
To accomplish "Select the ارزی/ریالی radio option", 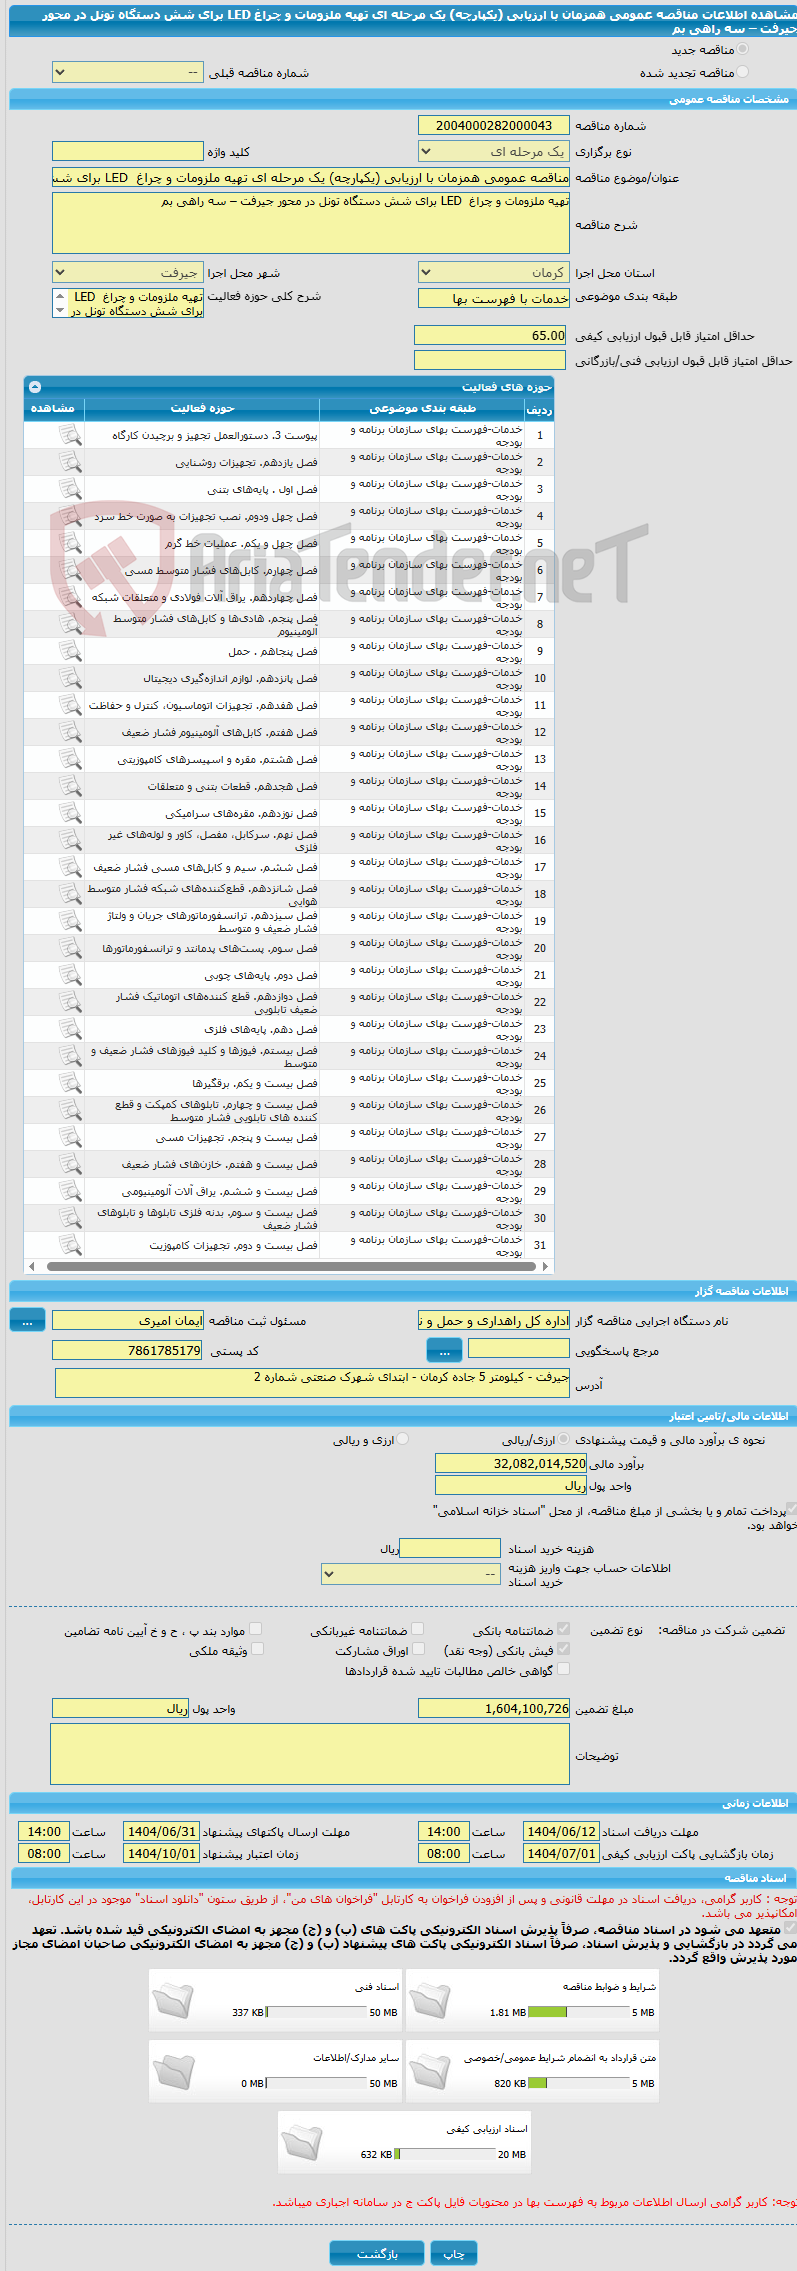I will point(564,1439).
